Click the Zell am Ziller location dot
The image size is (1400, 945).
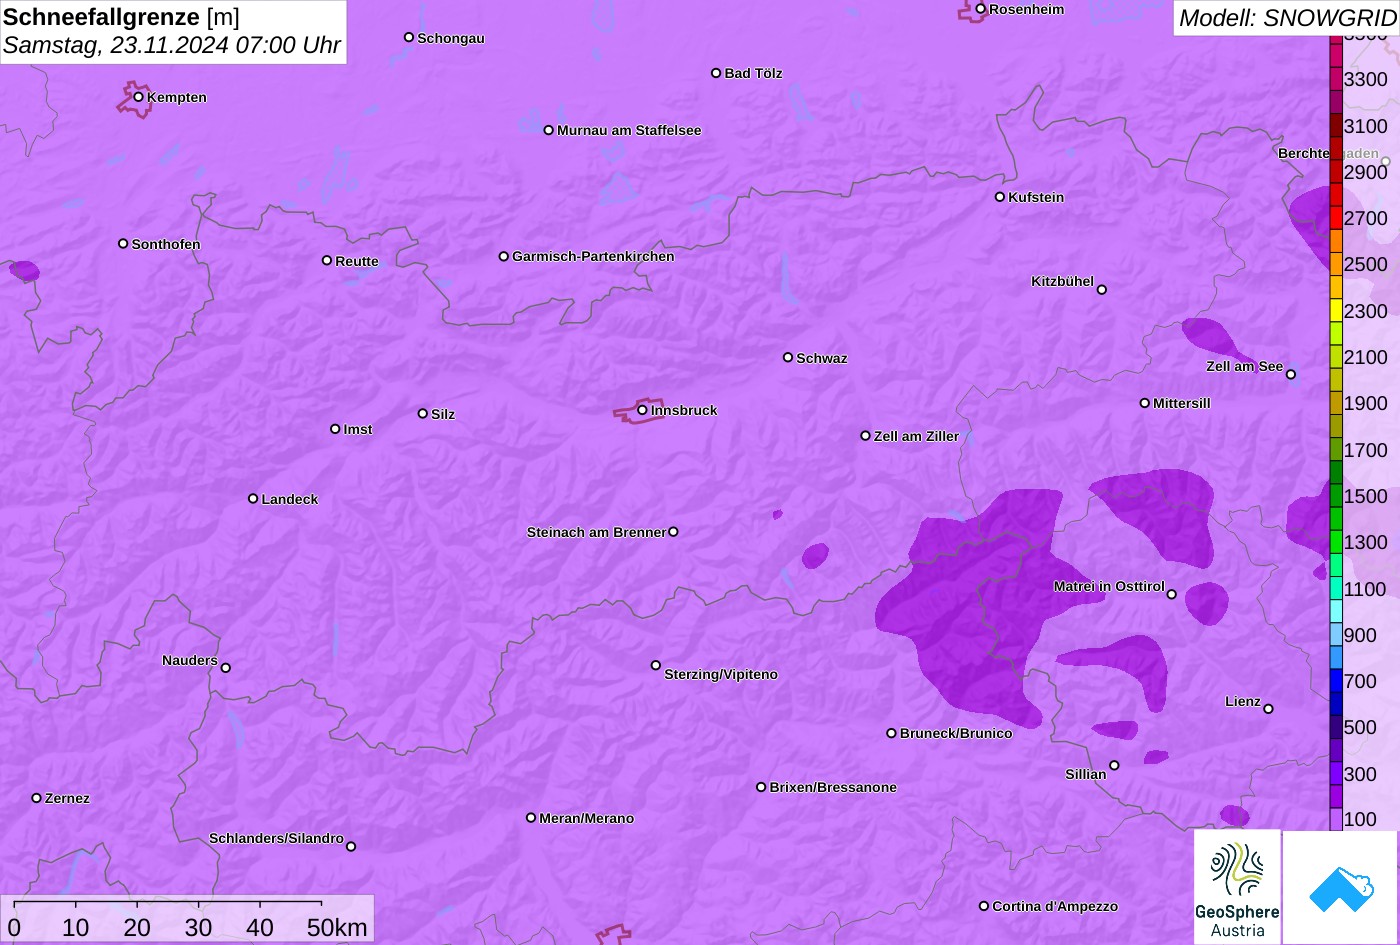[x=866, y=436]
